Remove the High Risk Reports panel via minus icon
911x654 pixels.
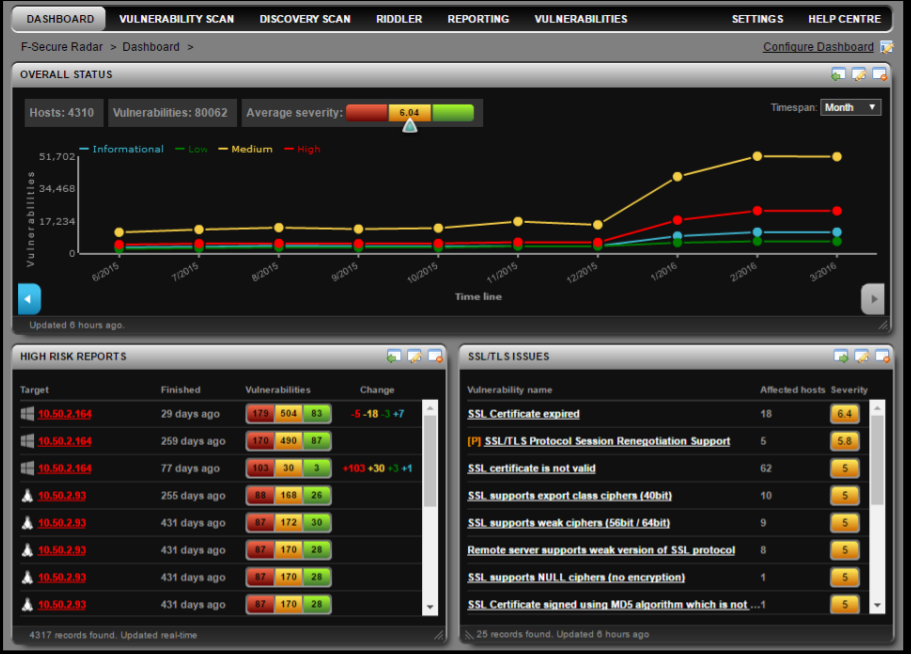pos(435,356)
